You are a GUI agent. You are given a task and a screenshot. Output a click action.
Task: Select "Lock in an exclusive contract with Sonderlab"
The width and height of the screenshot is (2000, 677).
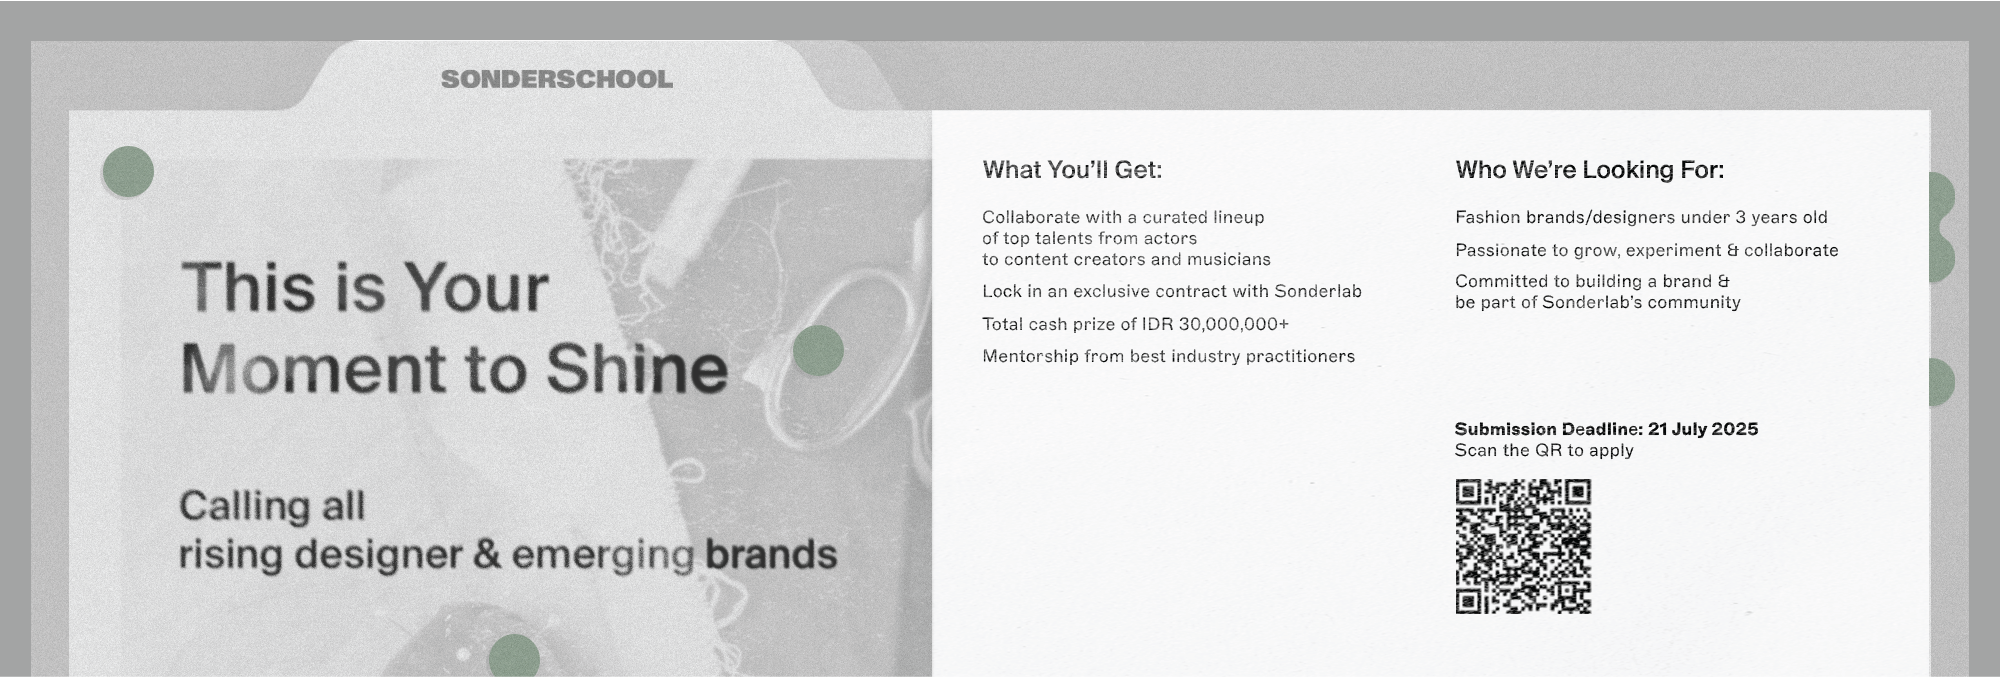click(x=1171, y=291)
